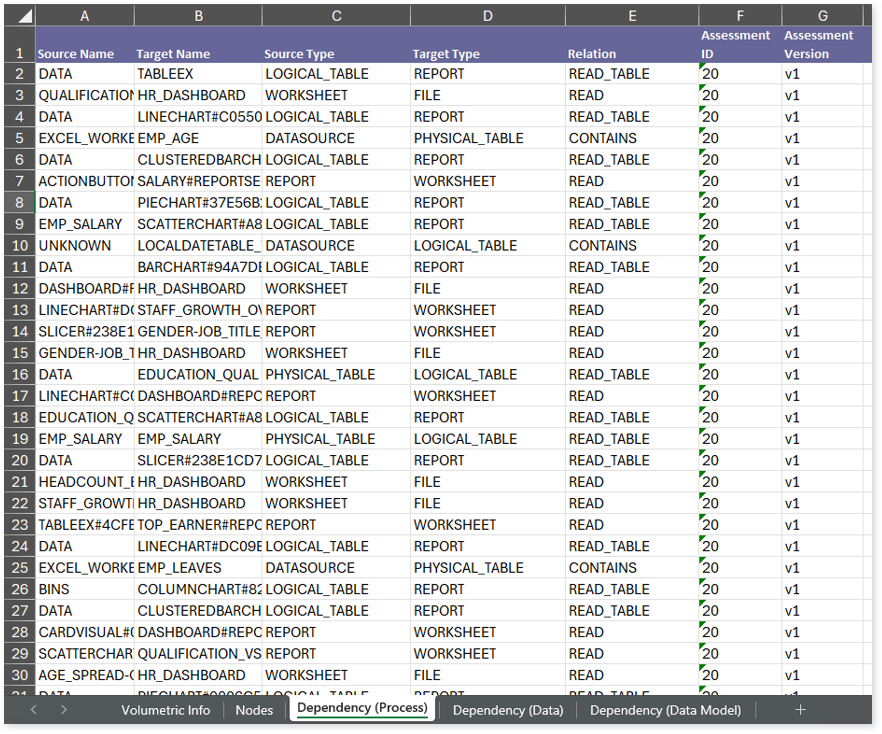Click the next sheet navigation arrow

(64, 710)
